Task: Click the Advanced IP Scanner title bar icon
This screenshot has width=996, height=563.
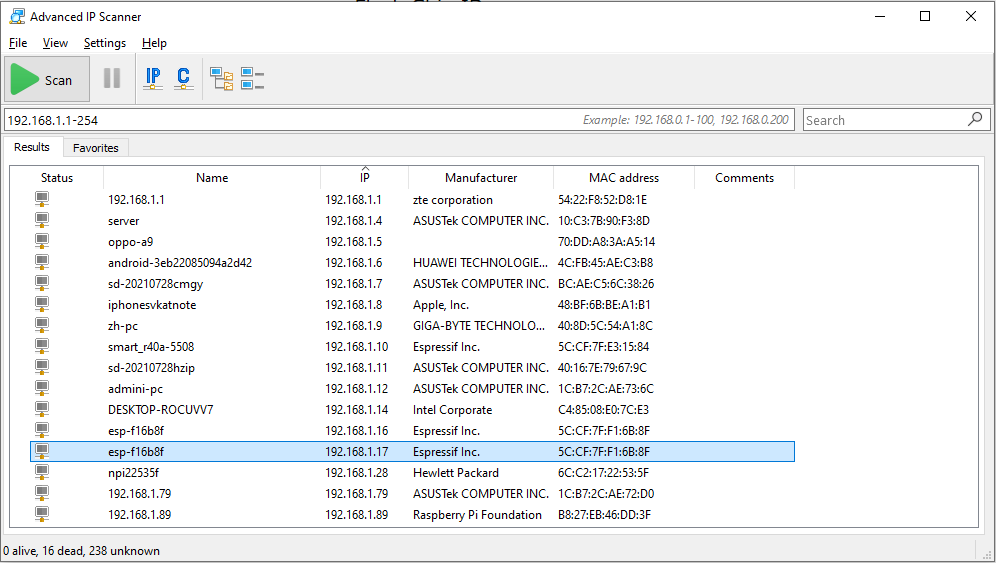Action: tap(17, 17)
